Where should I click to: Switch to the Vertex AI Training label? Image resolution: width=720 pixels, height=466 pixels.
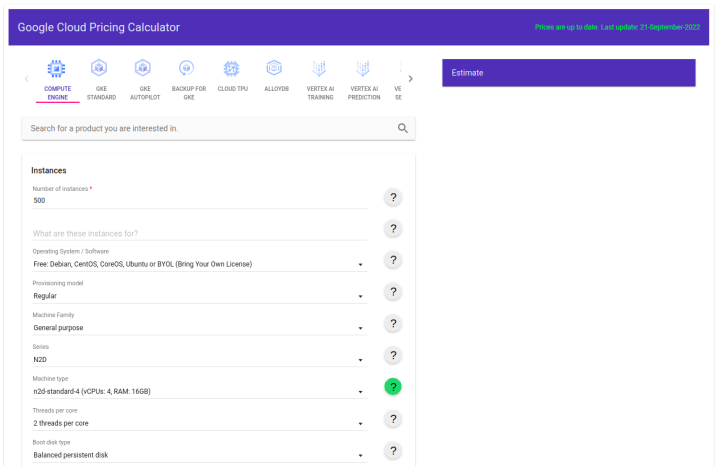[x=321, y=93]
